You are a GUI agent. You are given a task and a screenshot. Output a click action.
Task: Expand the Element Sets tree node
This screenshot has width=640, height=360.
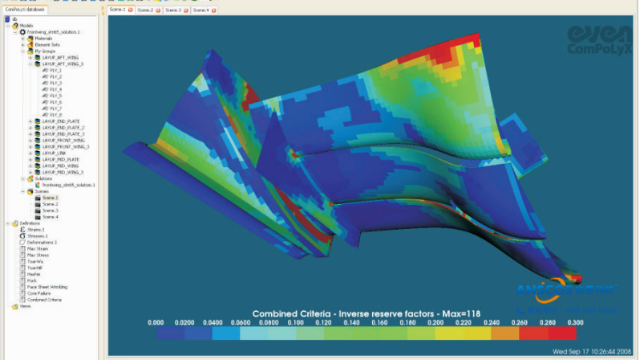click(x=23, y=44)
